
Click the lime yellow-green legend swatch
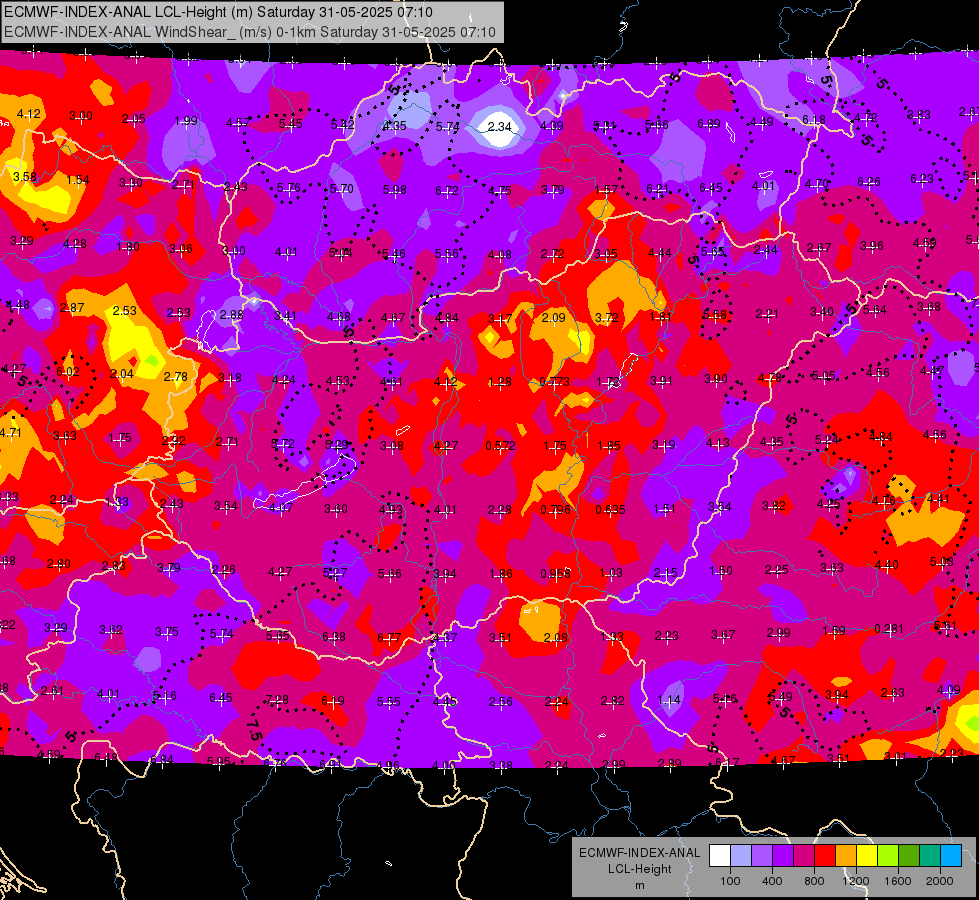point(888,856)
